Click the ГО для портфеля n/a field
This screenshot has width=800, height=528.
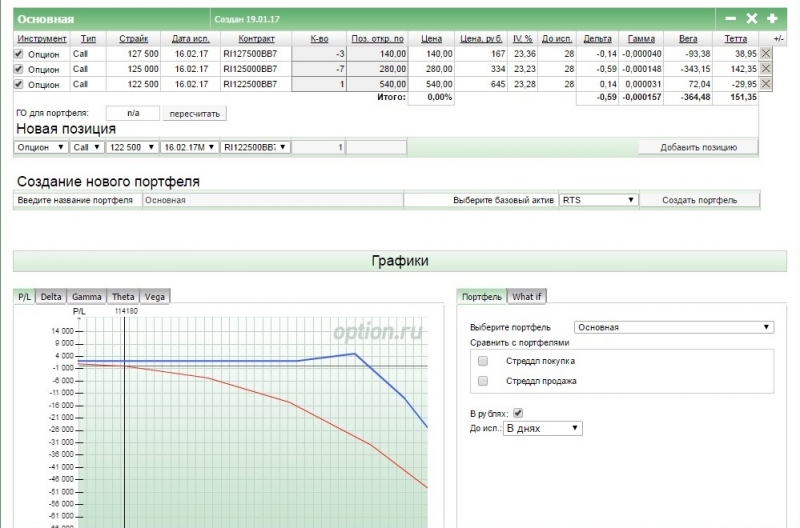point(133,113)
